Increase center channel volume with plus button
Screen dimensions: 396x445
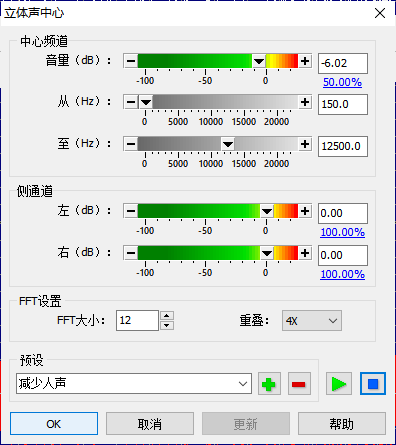pos(305,61)
